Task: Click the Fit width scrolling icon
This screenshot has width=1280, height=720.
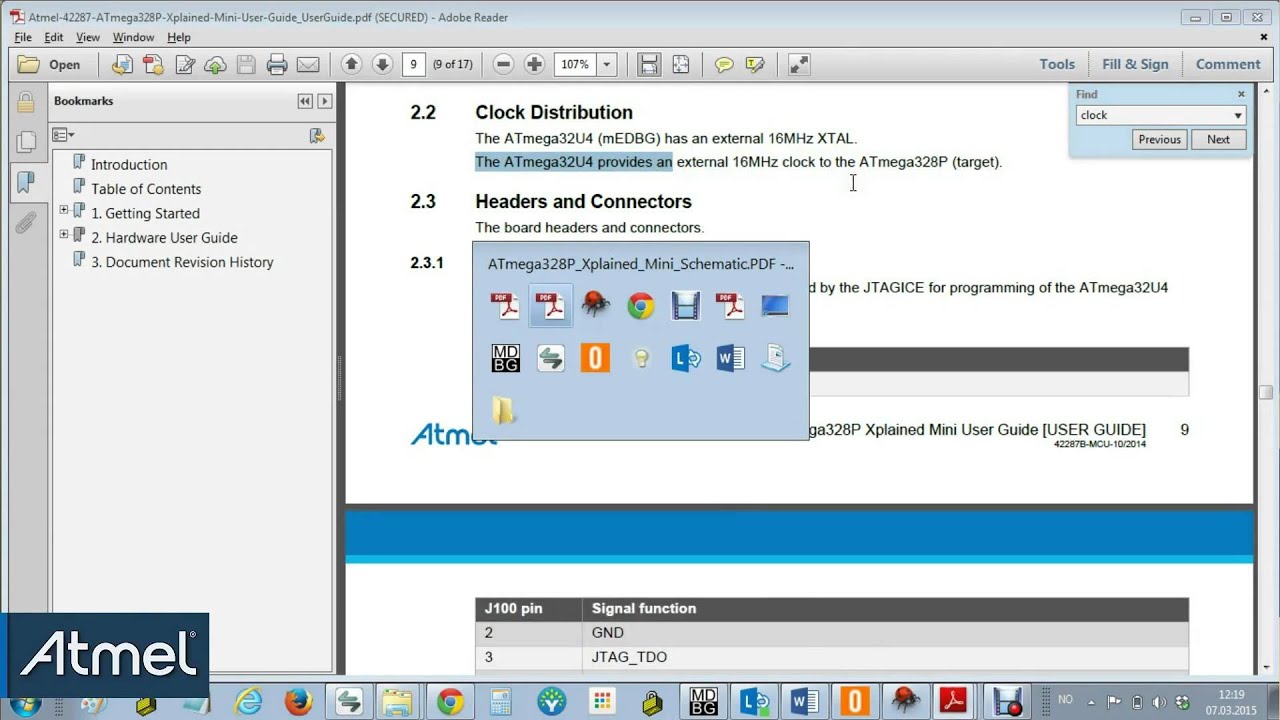Action: [650, 64]
